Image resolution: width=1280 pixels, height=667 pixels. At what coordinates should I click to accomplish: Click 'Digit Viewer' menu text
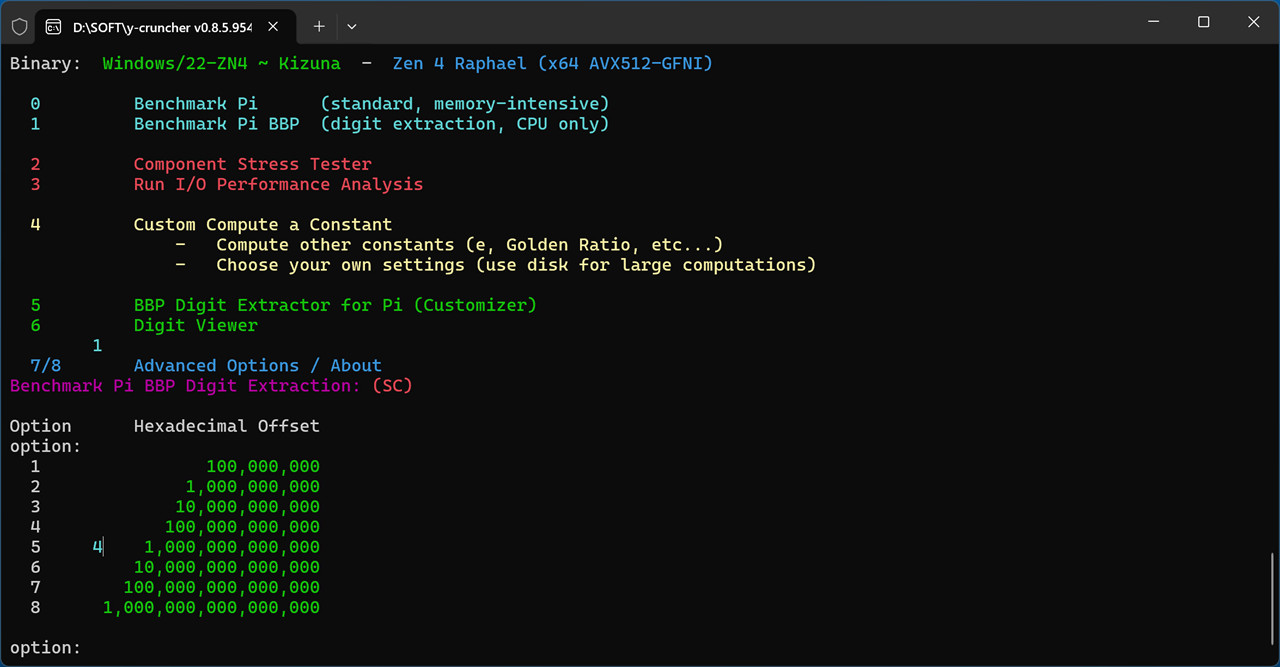coord(196,325)
